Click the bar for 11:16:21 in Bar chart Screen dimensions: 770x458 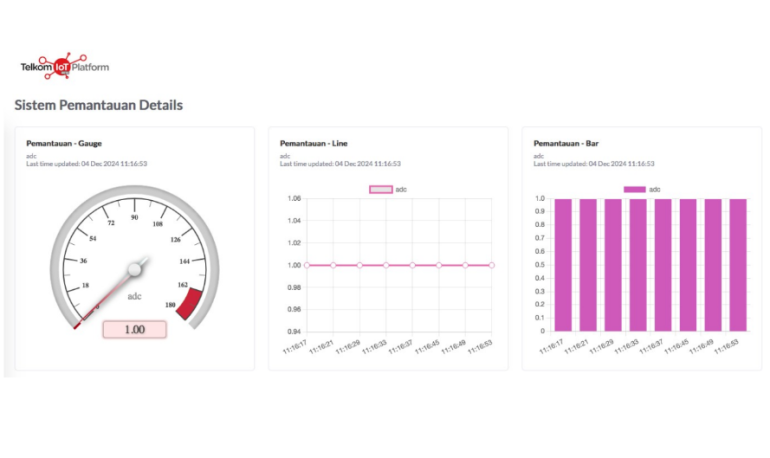click(588, 265)
